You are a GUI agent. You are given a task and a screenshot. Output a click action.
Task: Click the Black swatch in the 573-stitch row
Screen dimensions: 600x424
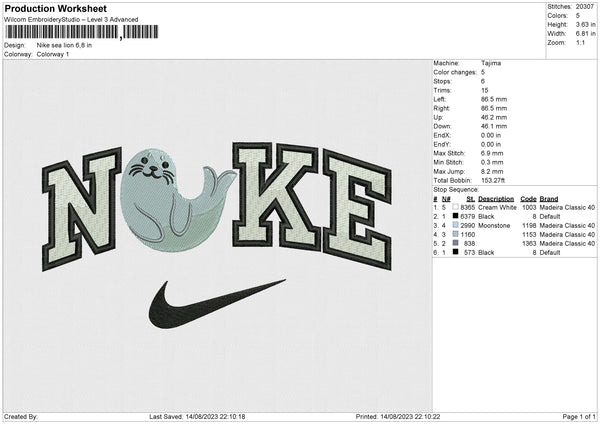point(455,252)
